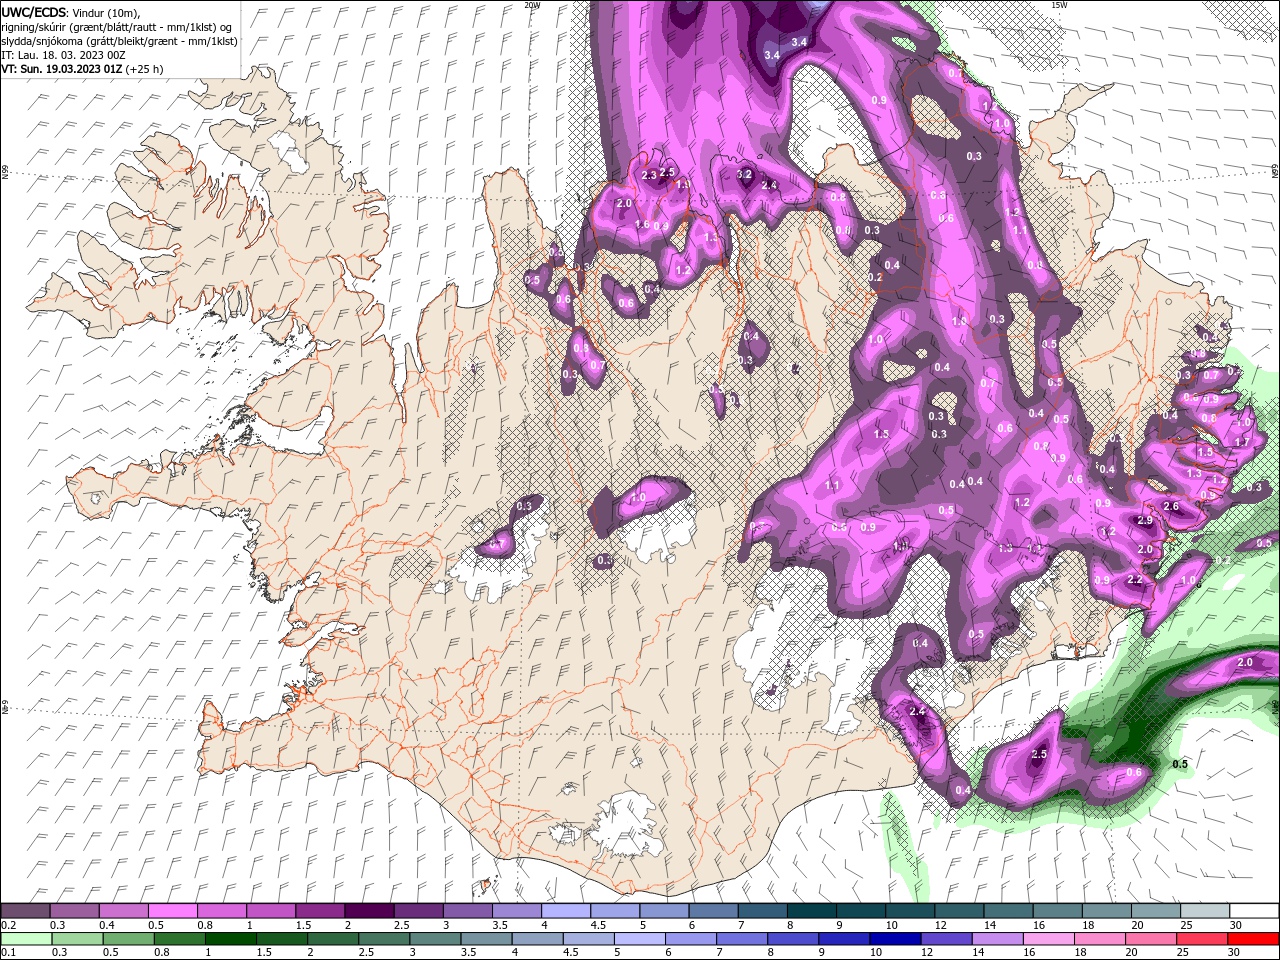This screenshot has width=1280, height=960.
Task: Click the rain legend swatch labeled 14
Action: (996, 938)
